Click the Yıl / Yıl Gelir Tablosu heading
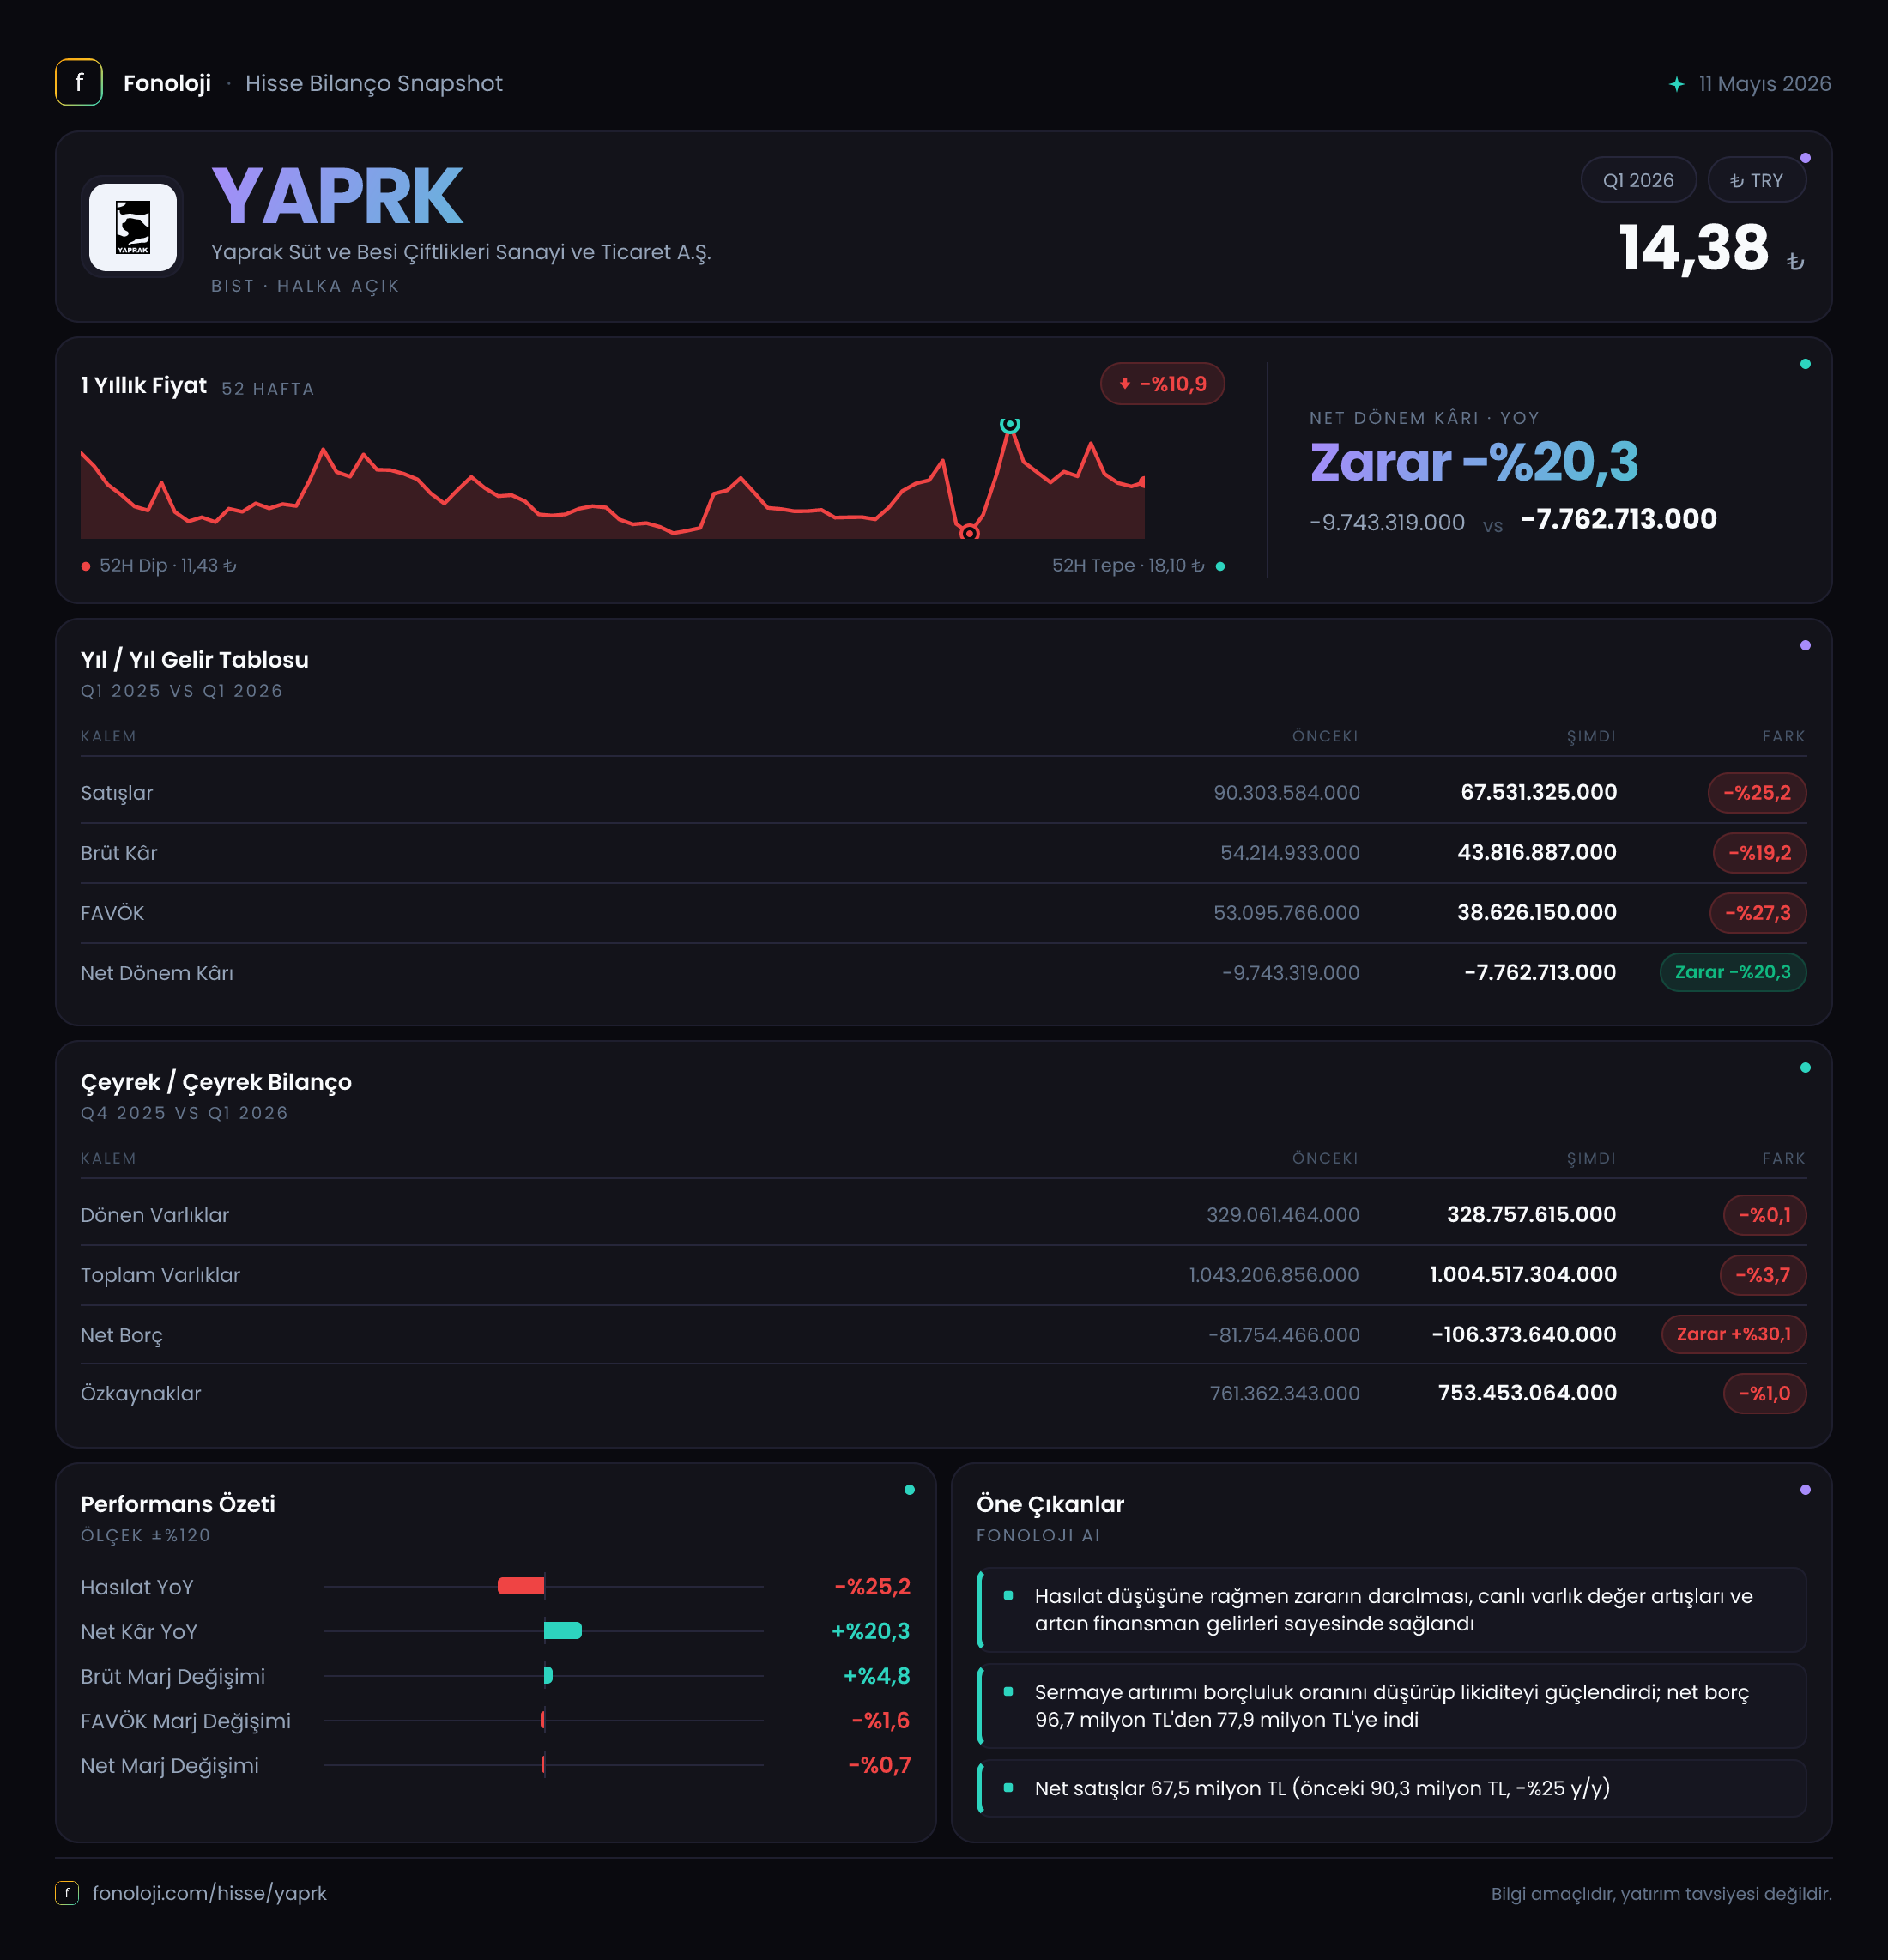Viewport: 1888px width, 1960px height. 195,660
